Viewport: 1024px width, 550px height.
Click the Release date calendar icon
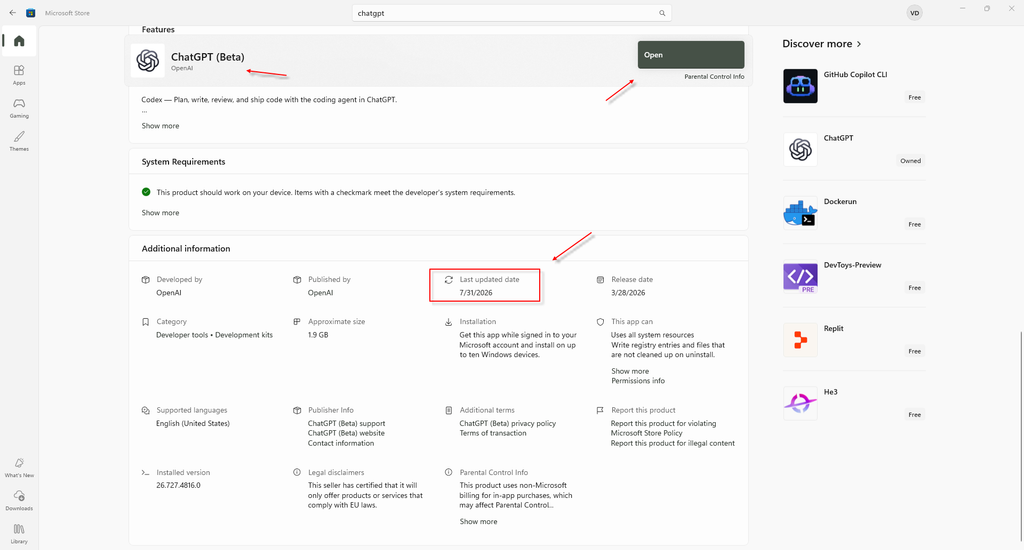(600, 280)
